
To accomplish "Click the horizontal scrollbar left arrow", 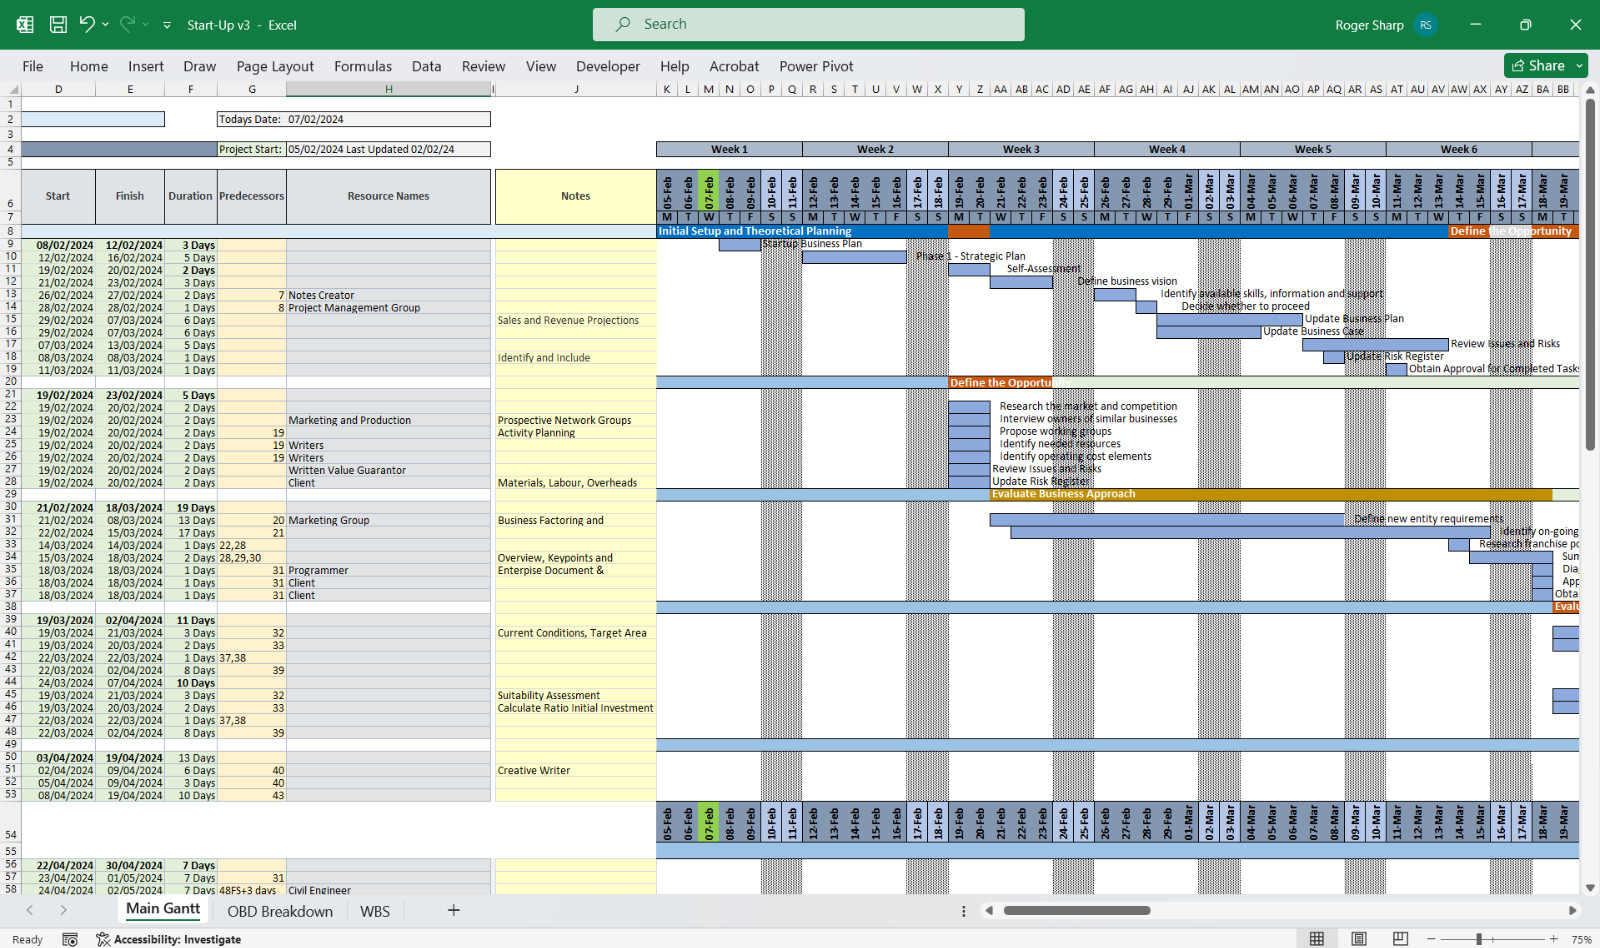I will click(x=989, y=911).
